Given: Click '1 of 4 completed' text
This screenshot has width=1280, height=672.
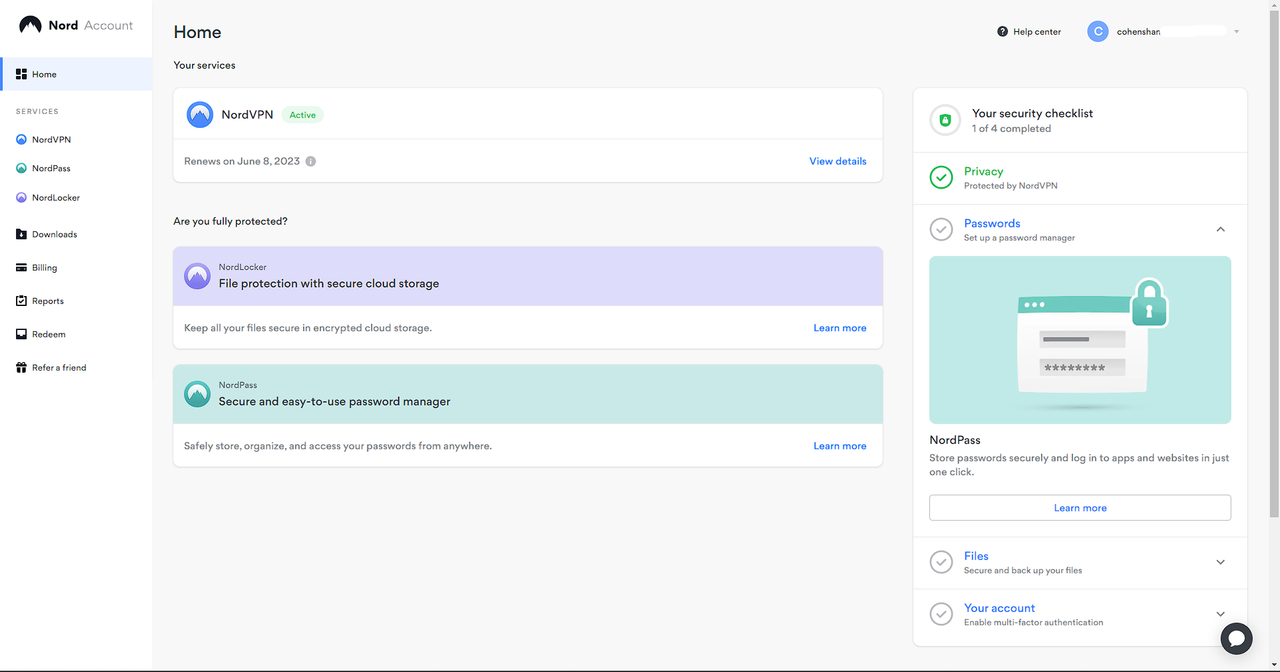Looking at the screenshot, I should coord(1011,129).
